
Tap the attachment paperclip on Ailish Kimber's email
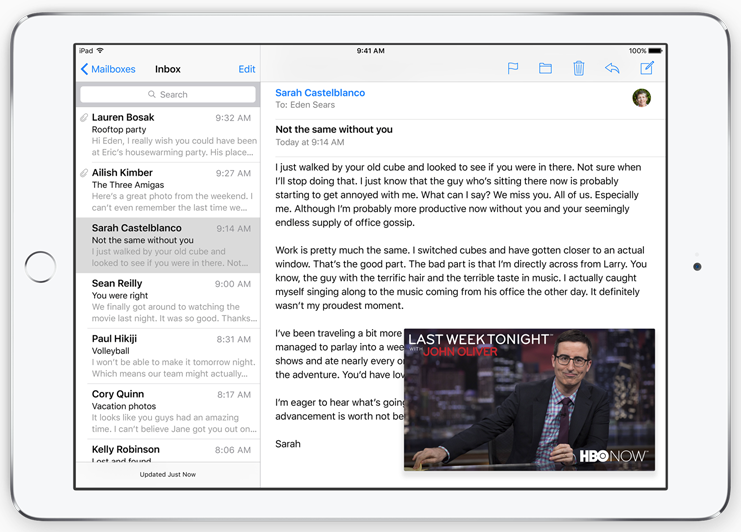click(x=84, y=172)
